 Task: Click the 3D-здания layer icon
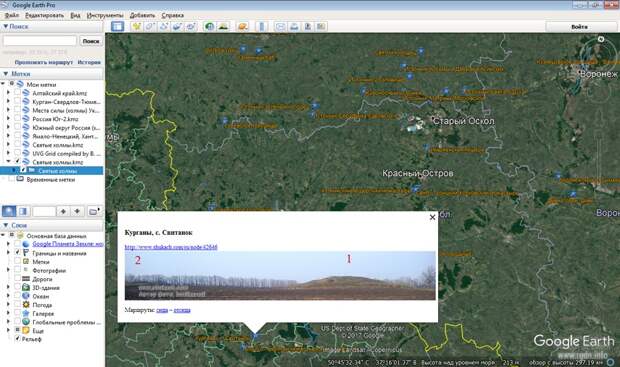pyautogui.click(x=26, y=288)
